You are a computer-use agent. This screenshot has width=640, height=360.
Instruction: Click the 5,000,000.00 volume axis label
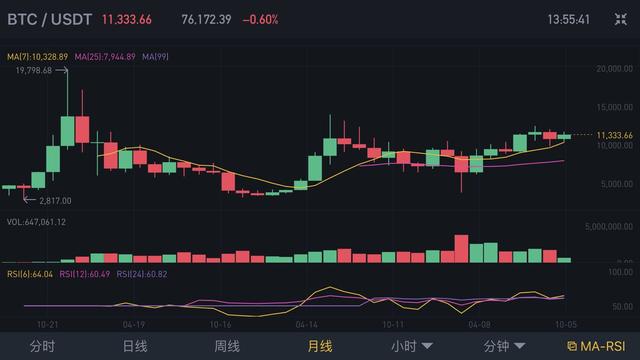pos(609,227)
